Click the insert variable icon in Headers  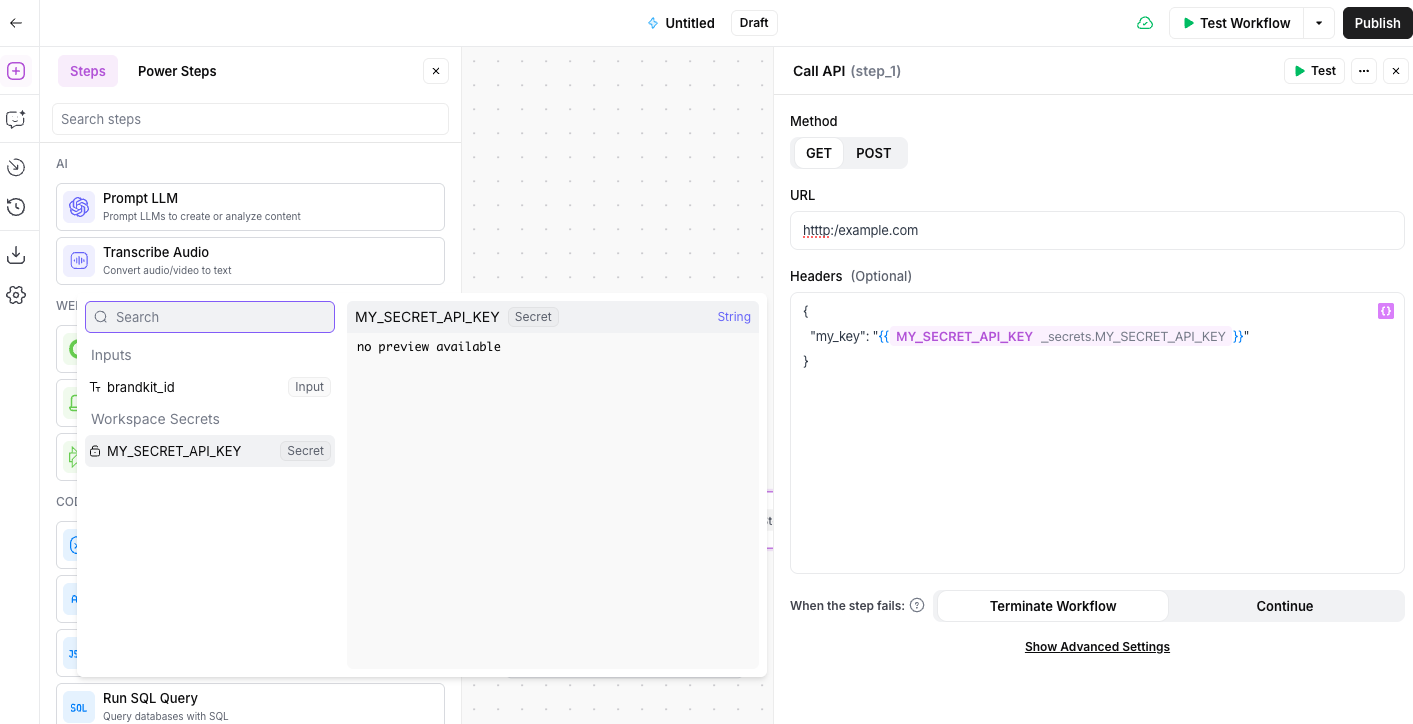click(1385, 311)
